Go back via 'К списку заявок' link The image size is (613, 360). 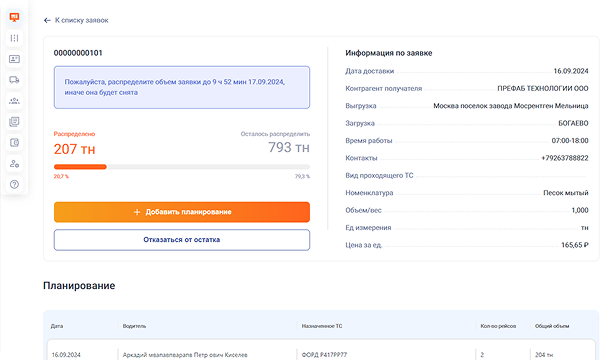click(x=81, y=20)
